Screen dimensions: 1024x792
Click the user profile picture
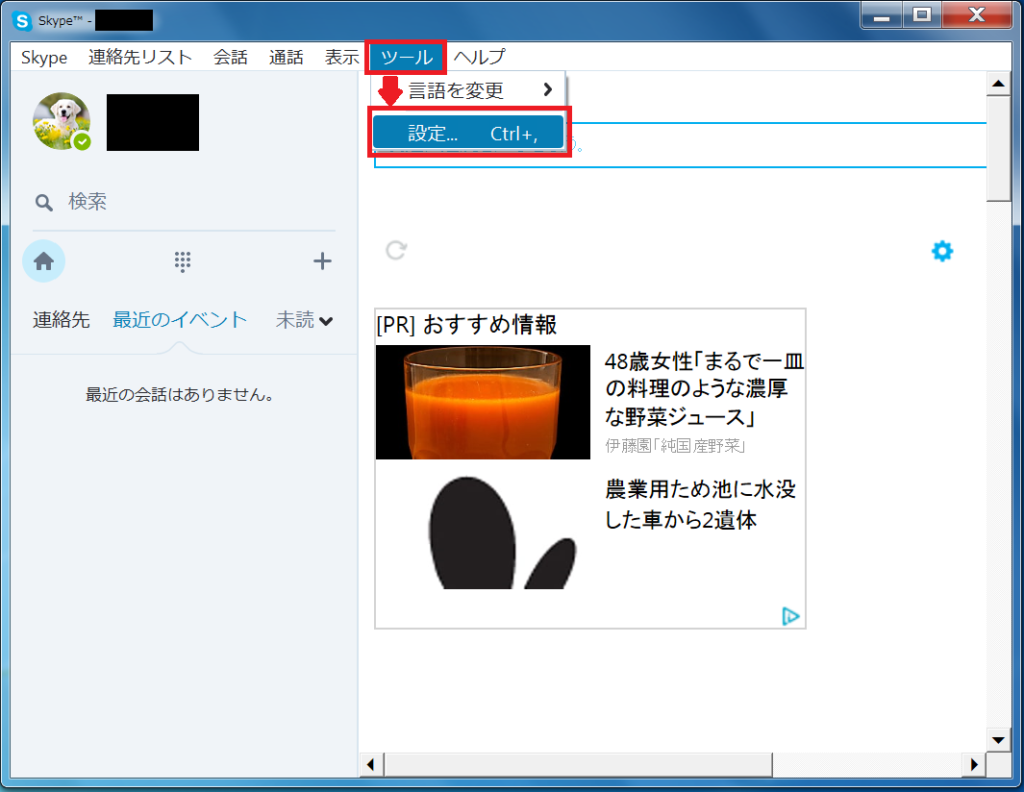[x=61, y=122]
